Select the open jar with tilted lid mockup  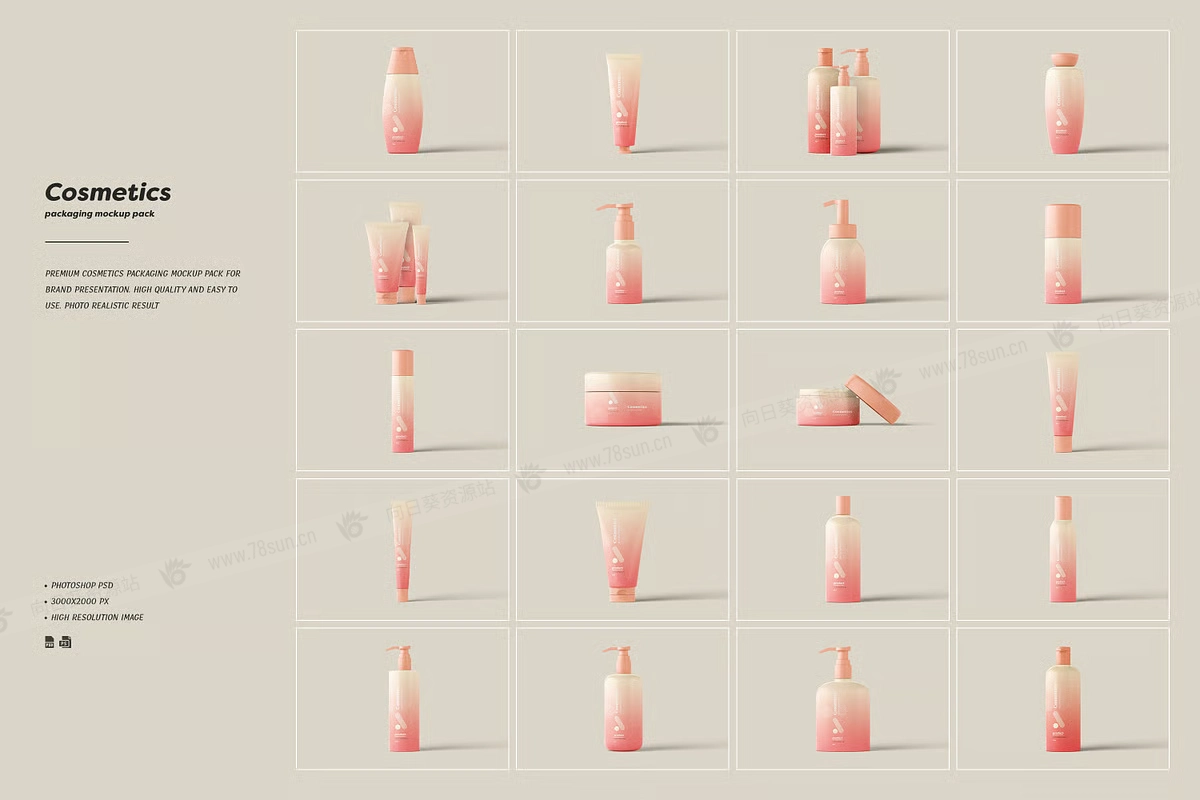tap(842, 400)
